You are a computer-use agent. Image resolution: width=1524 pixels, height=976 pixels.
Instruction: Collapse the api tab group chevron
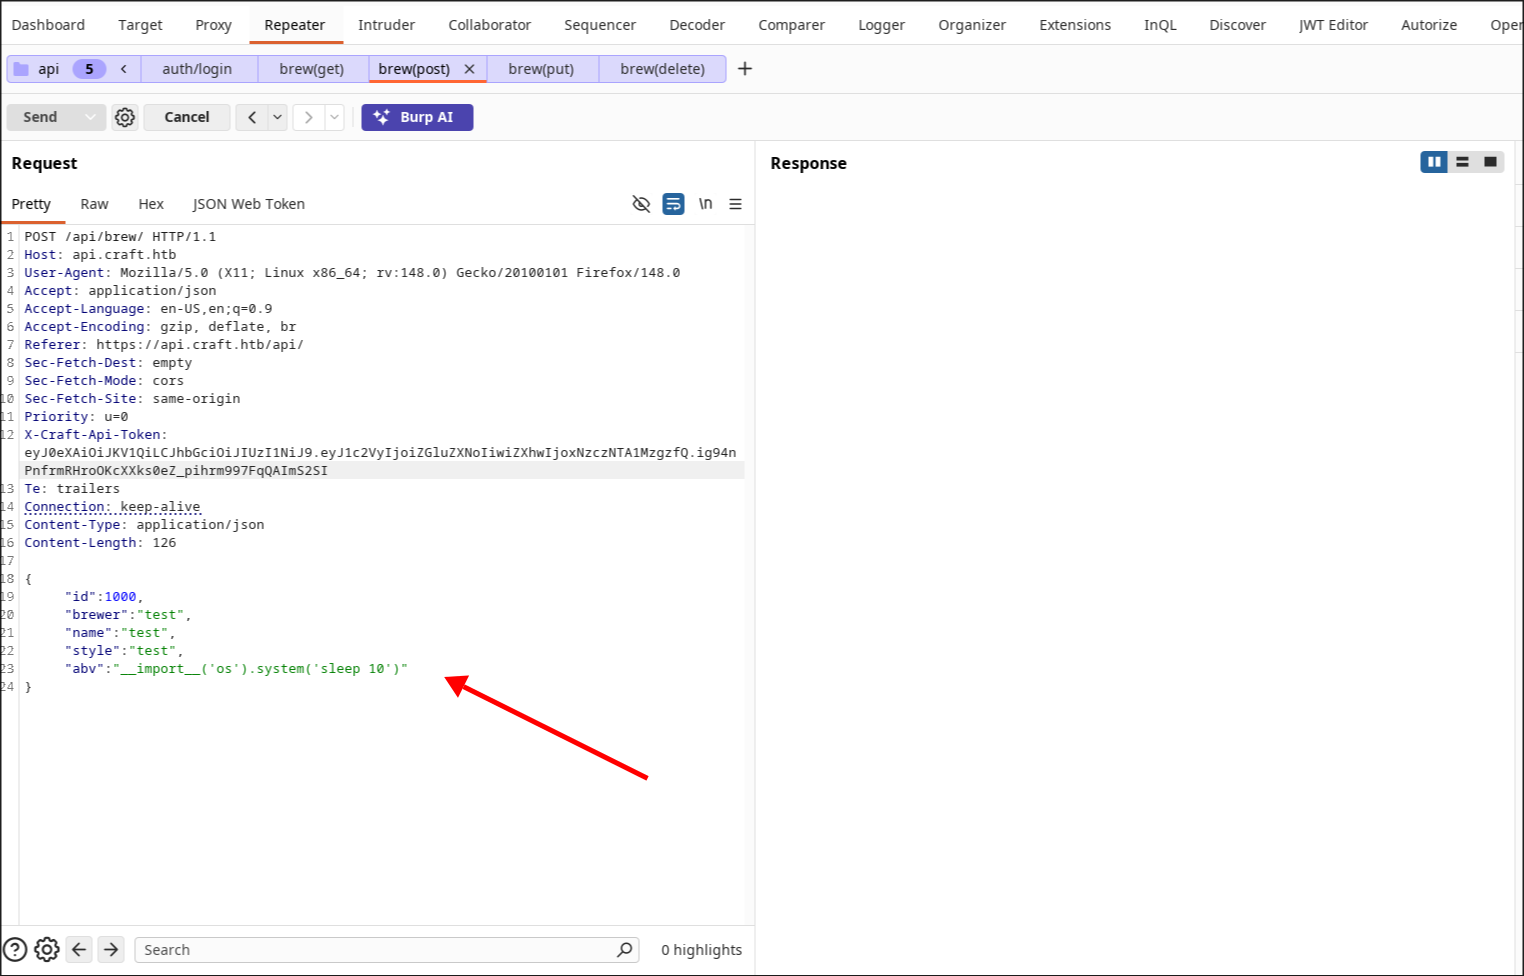pyautogui.click(x=124, y=69)
